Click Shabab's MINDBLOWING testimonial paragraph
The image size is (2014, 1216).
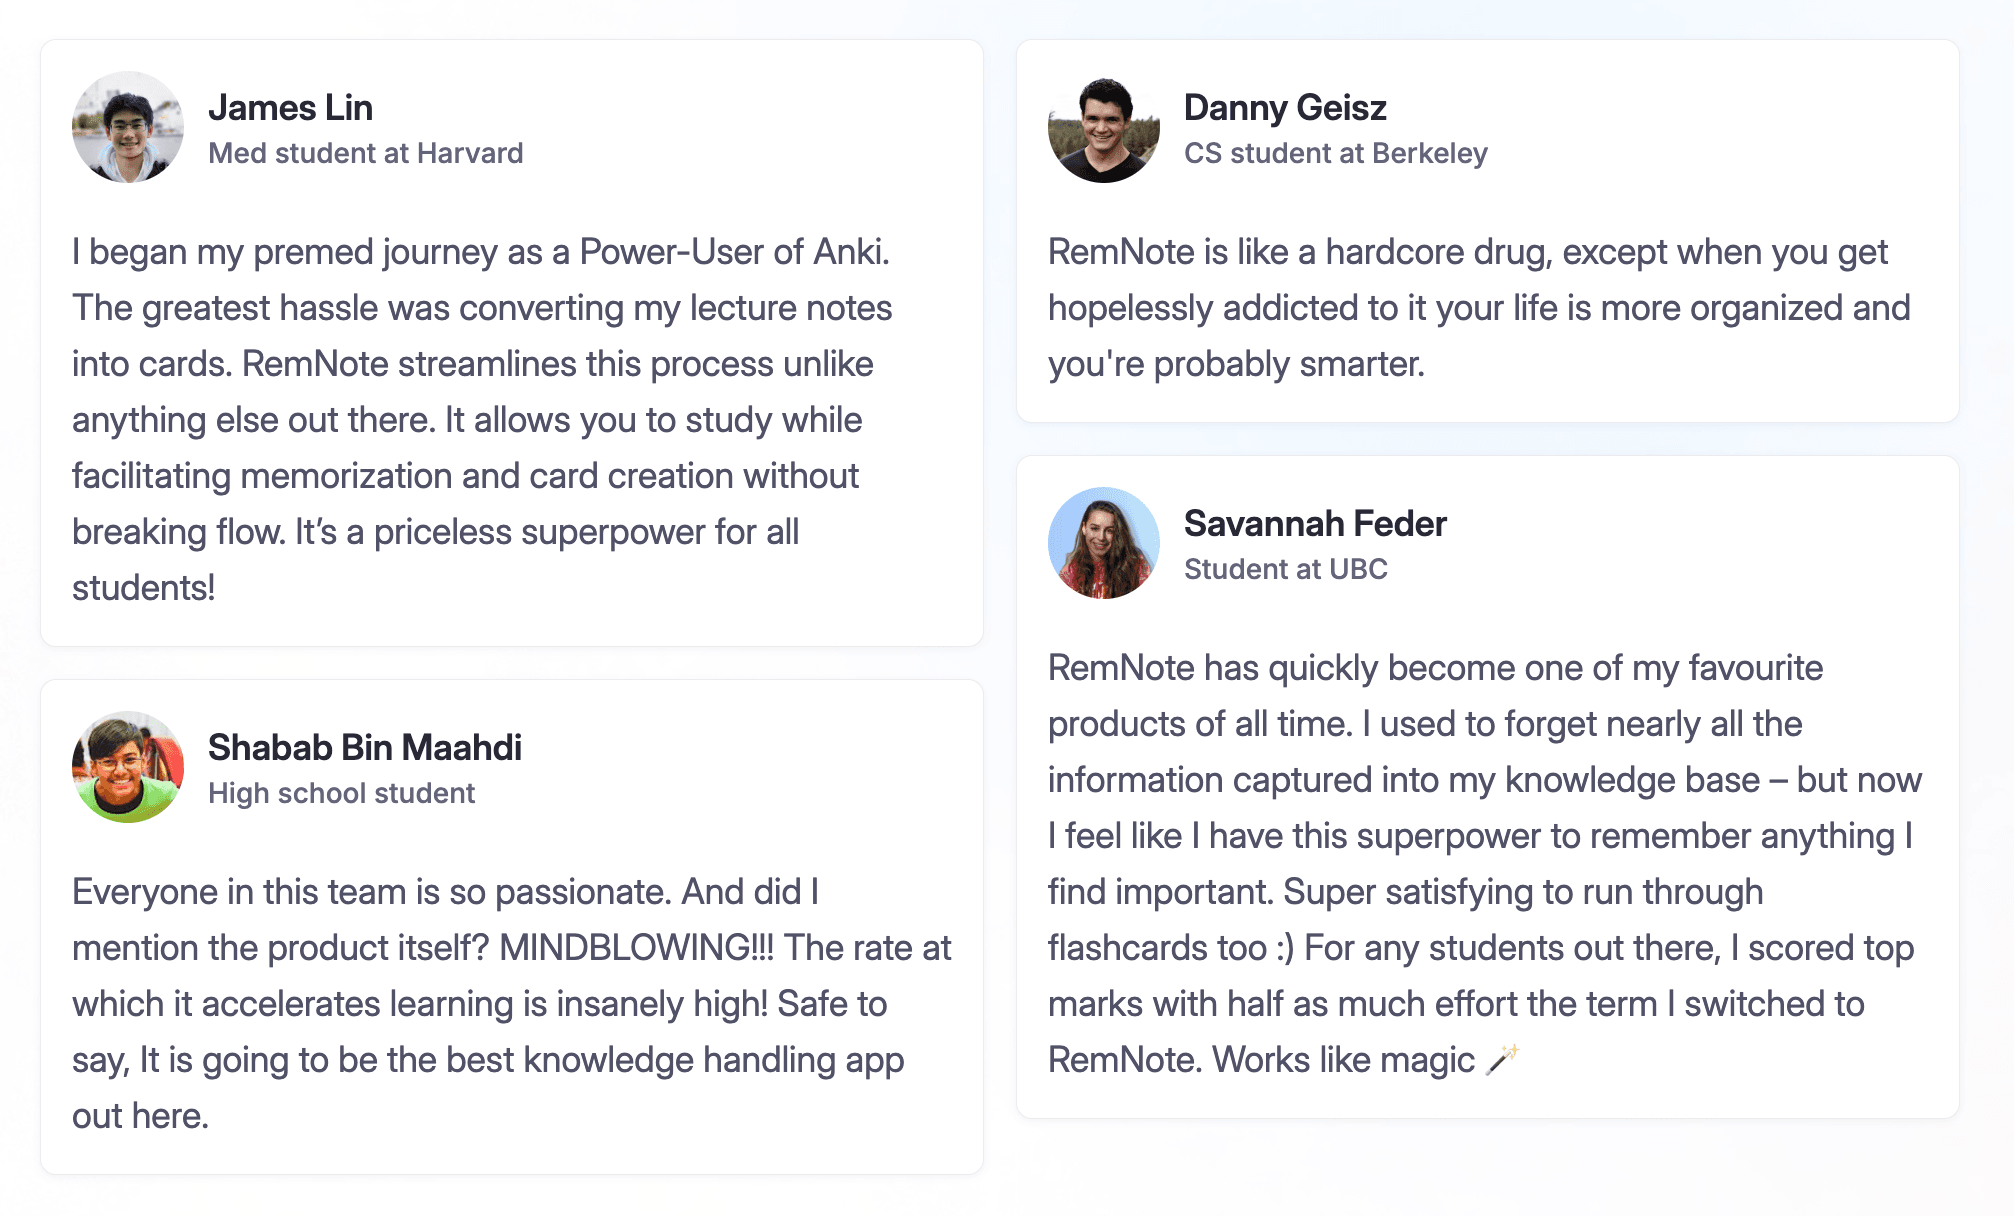(511, 1004)
